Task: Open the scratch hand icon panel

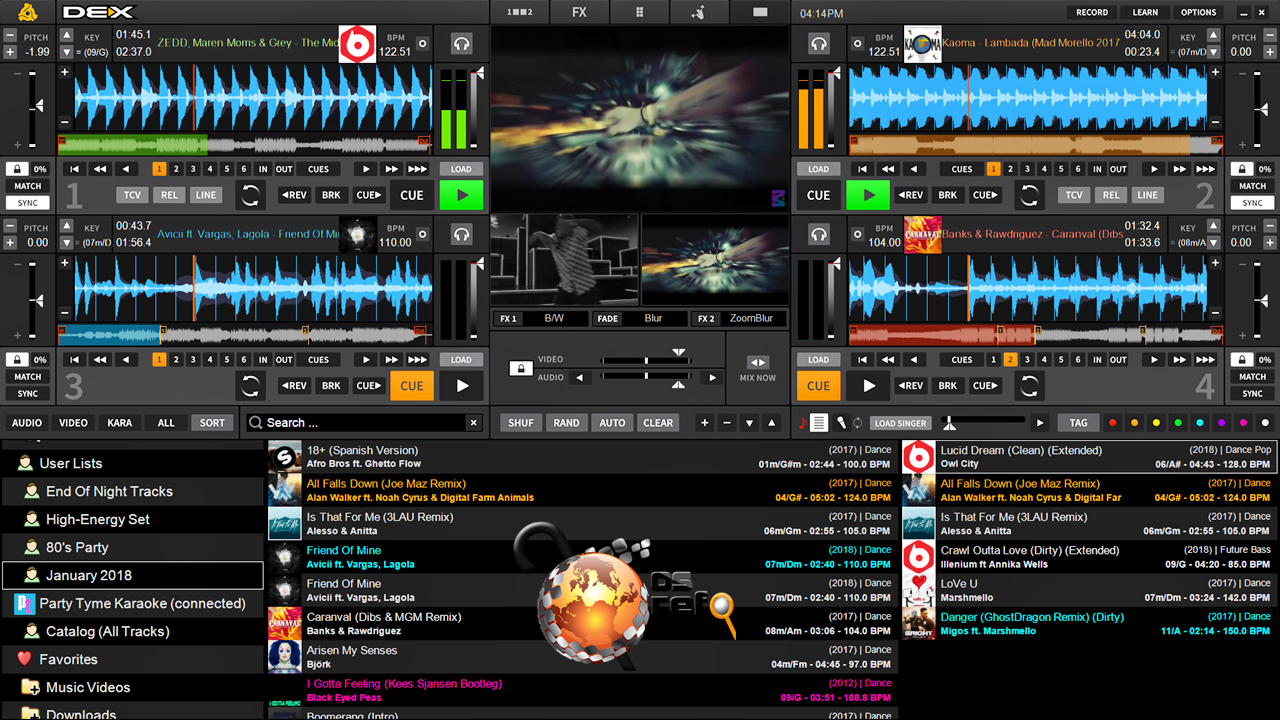Action: click(x=700, y=12)
